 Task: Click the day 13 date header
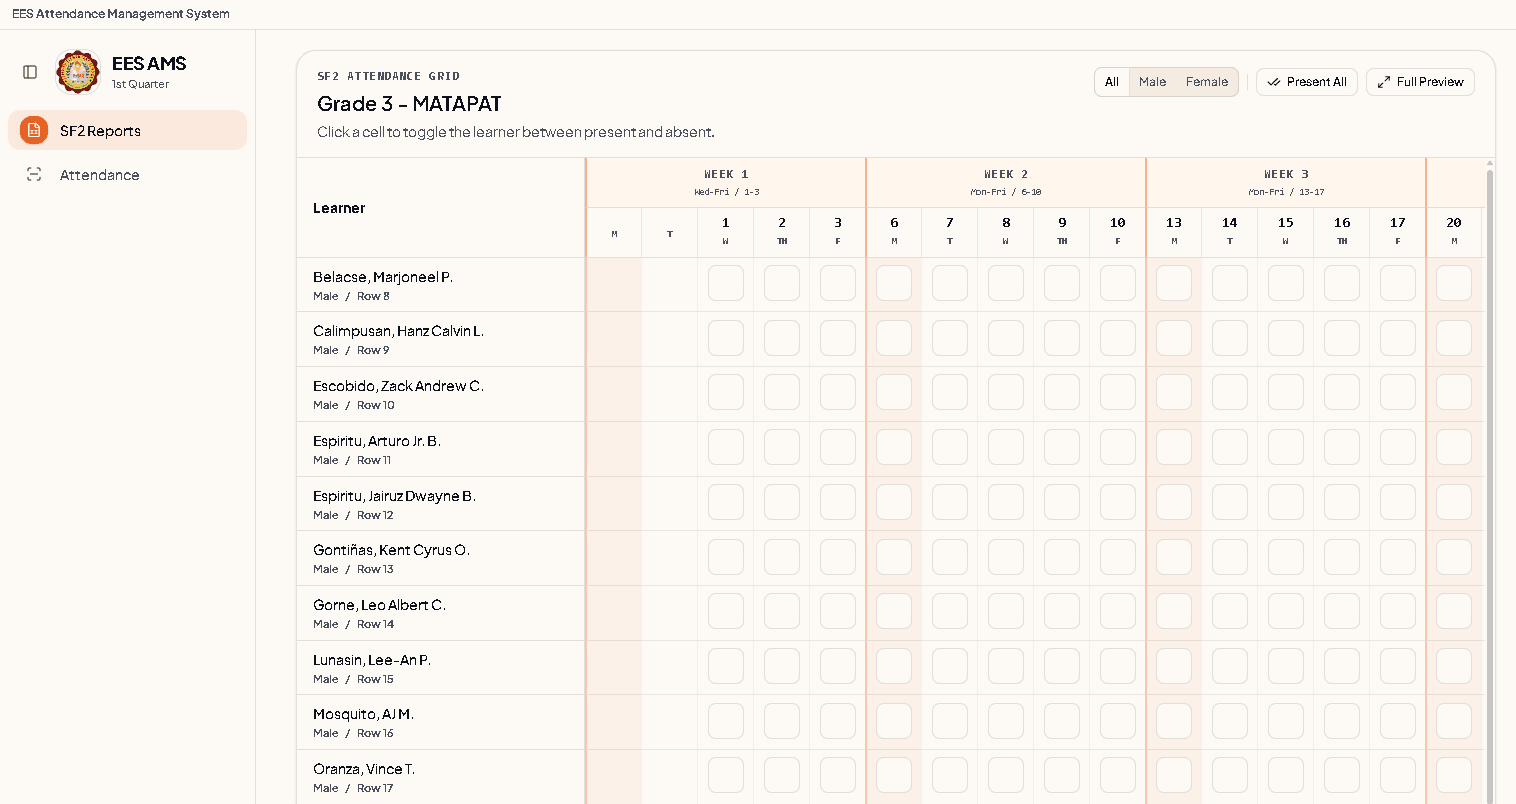tap(1174, 232)
